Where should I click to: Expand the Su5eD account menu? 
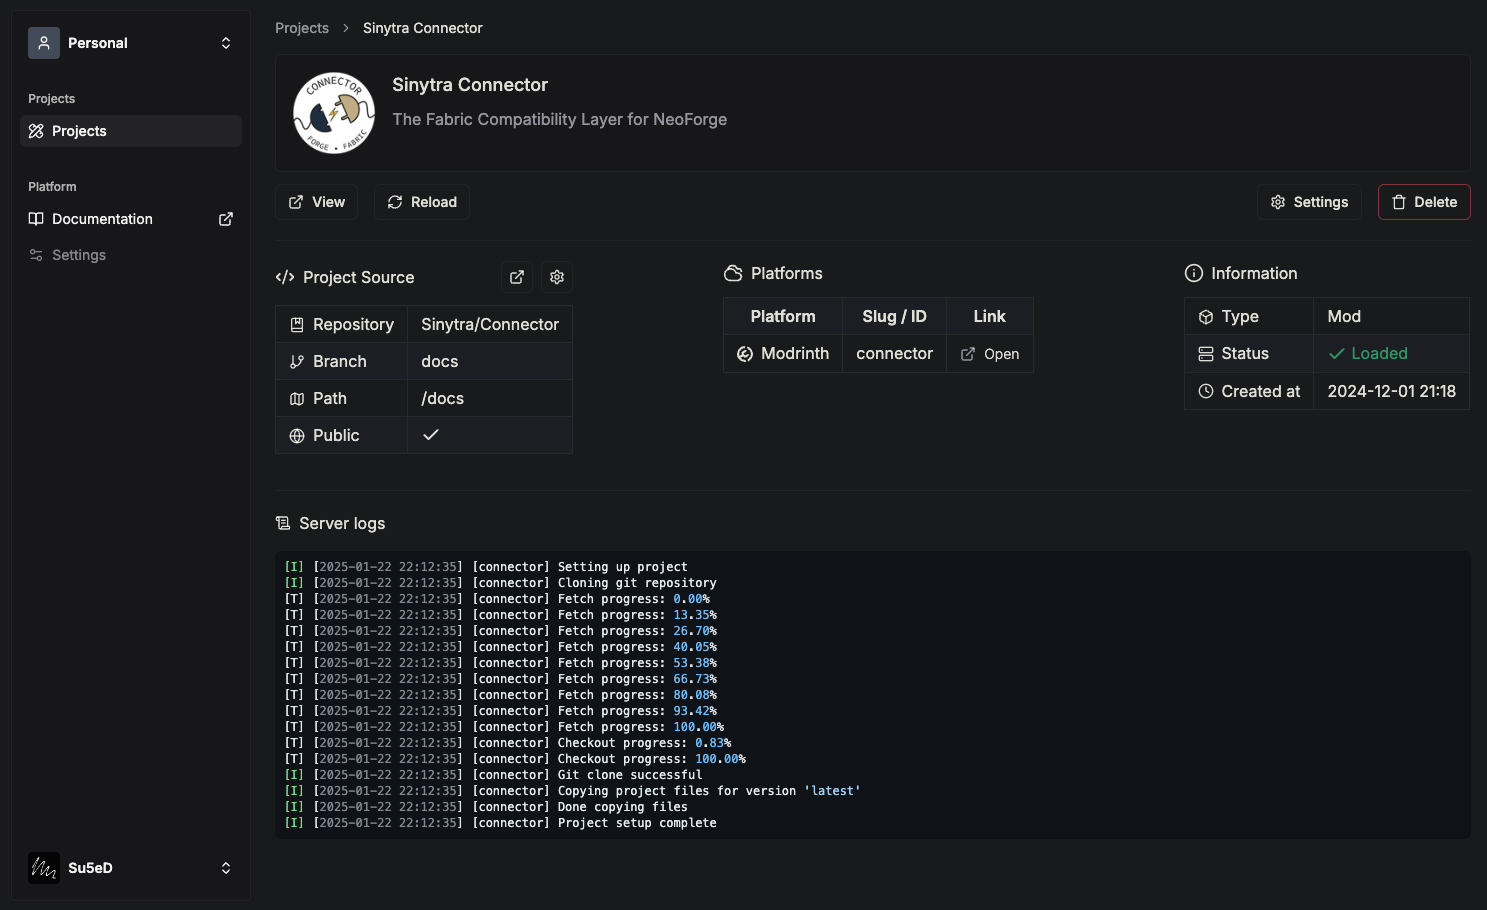[x=130, y=868]
